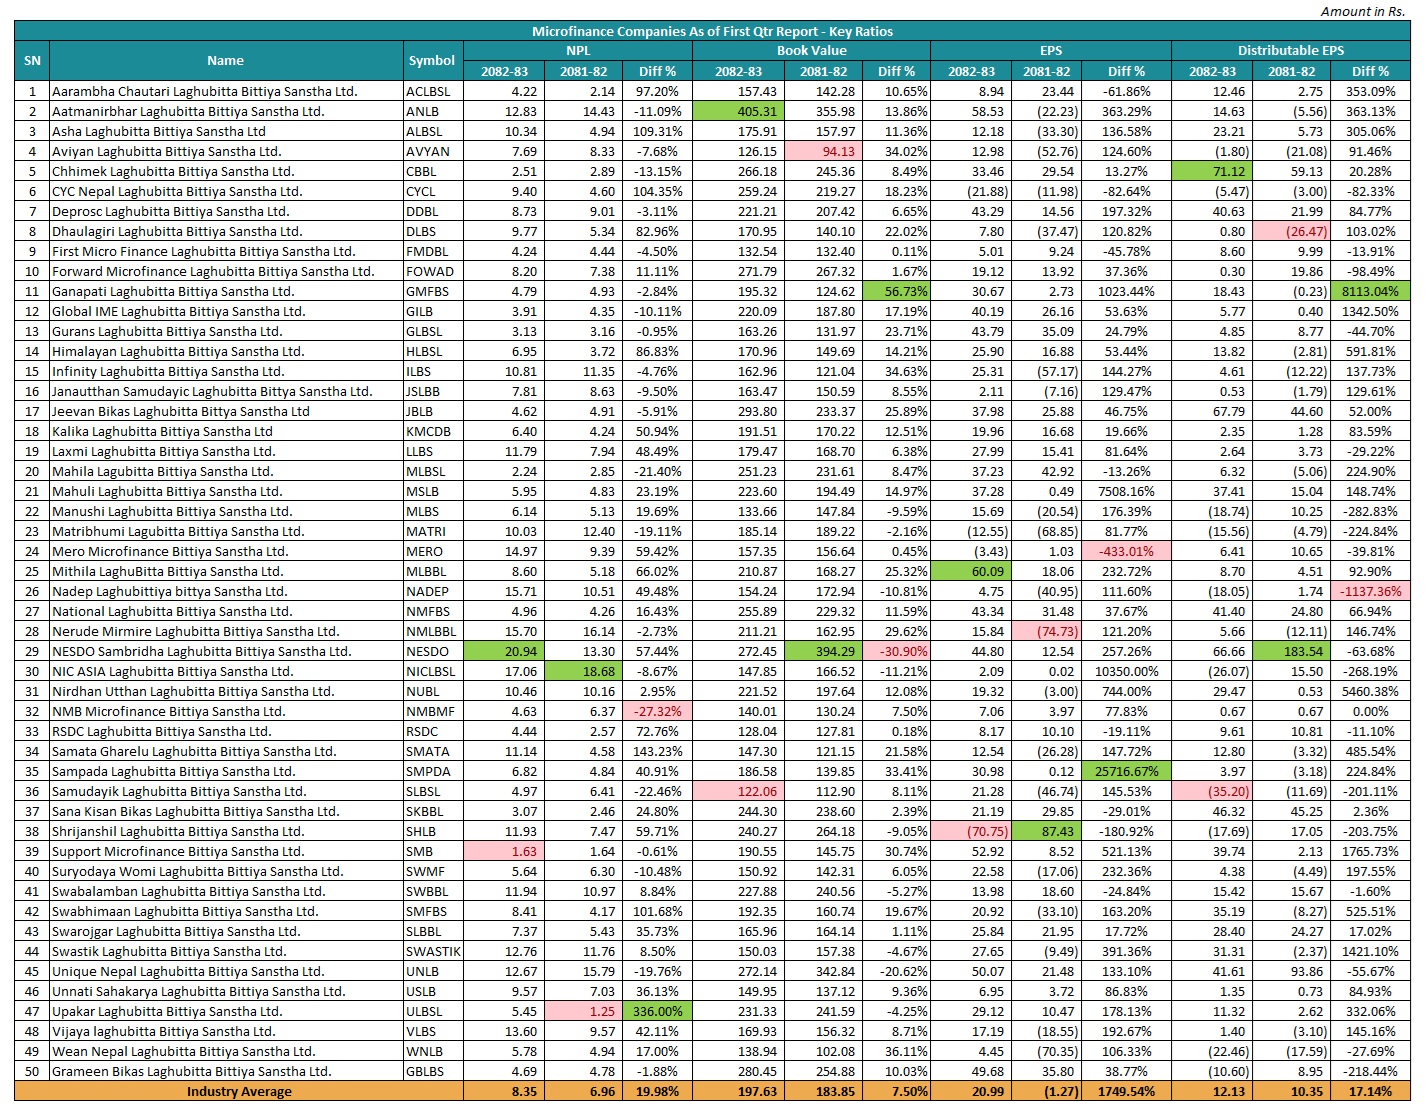Select the pink -433.01% EPS diff cell
This screenshot has height=1112, width=1428.
1126,551
